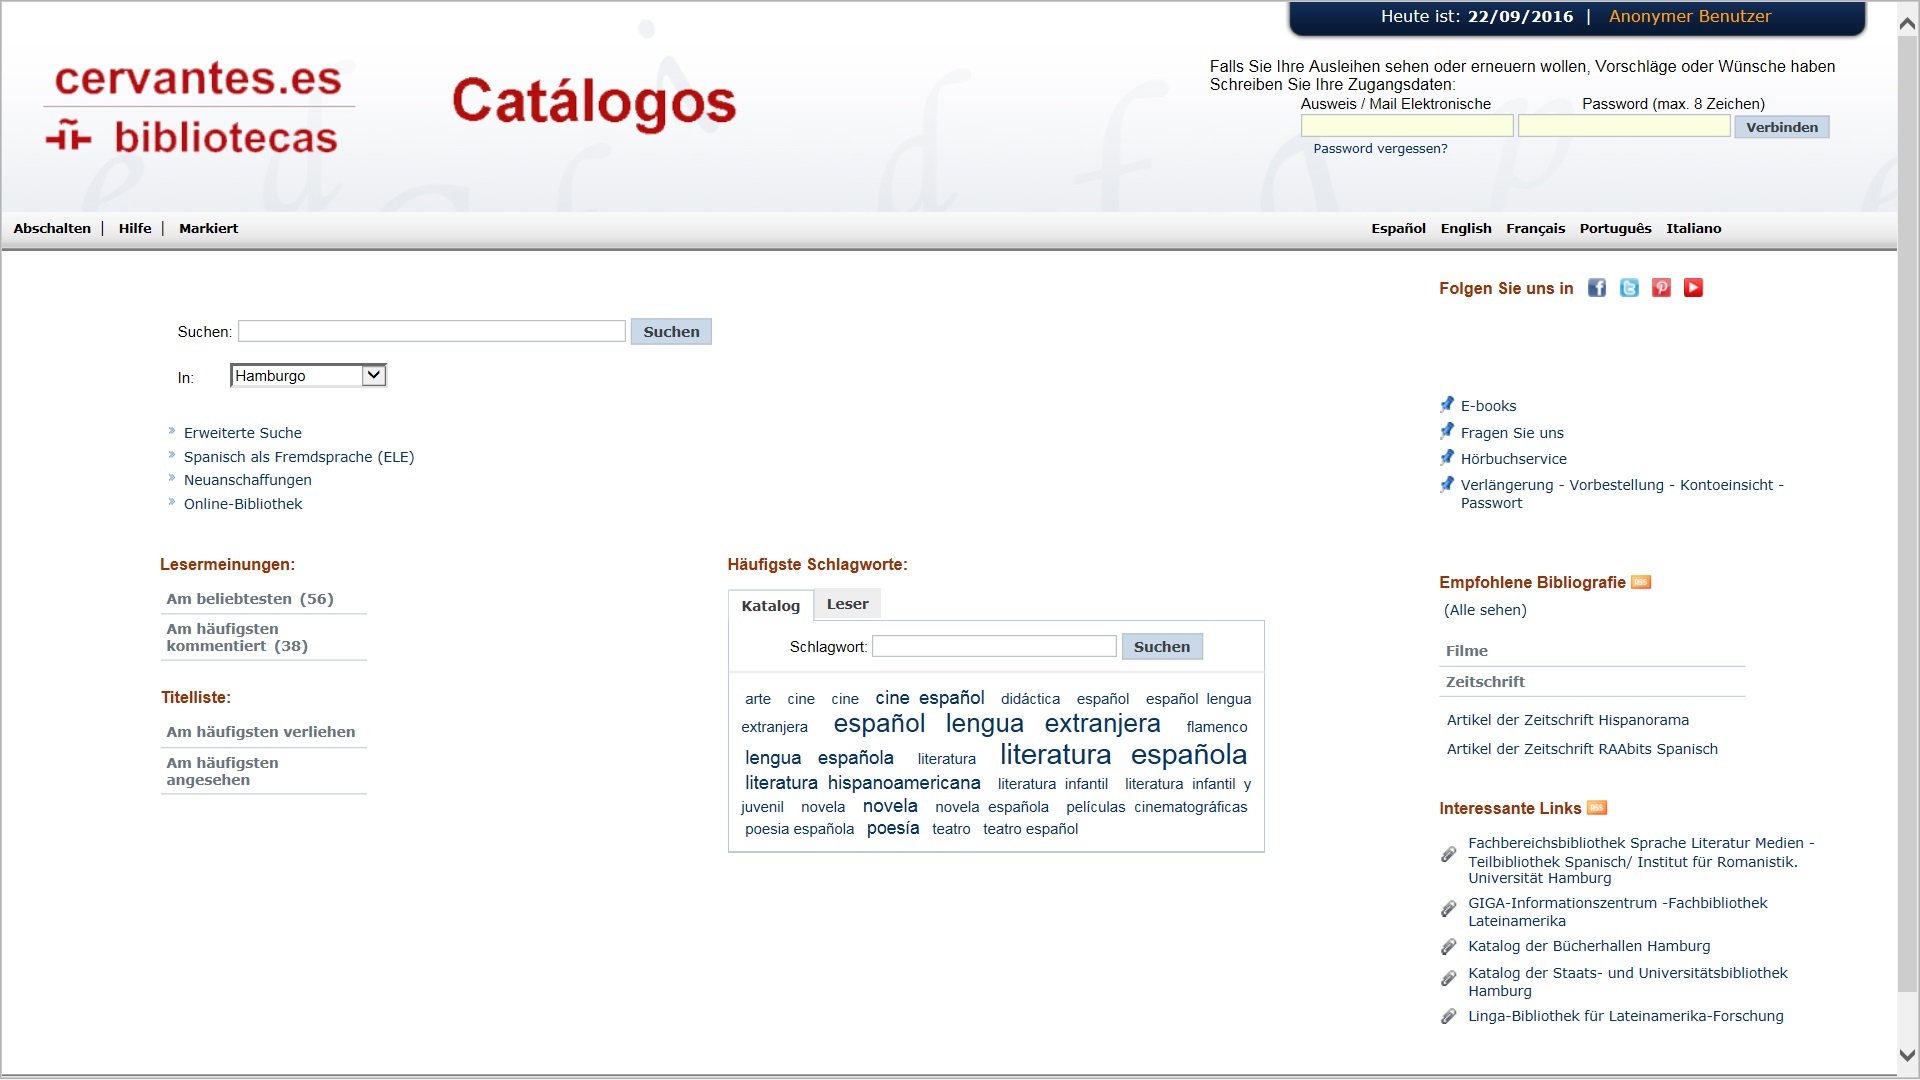Click the tag 'películas cinematográficas'

pyautogui.click(x=1156, y=807)
